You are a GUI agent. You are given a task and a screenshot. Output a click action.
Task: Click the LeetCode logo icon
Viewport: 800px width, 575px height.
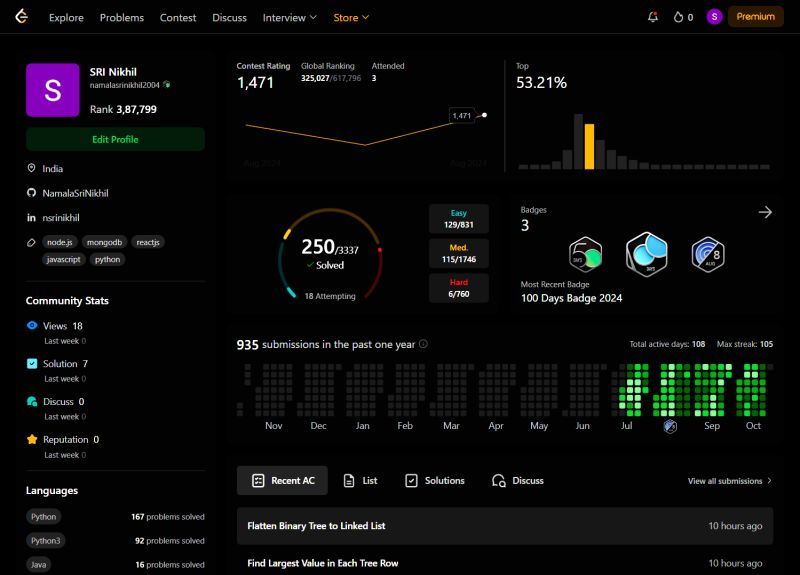[21, 16]
